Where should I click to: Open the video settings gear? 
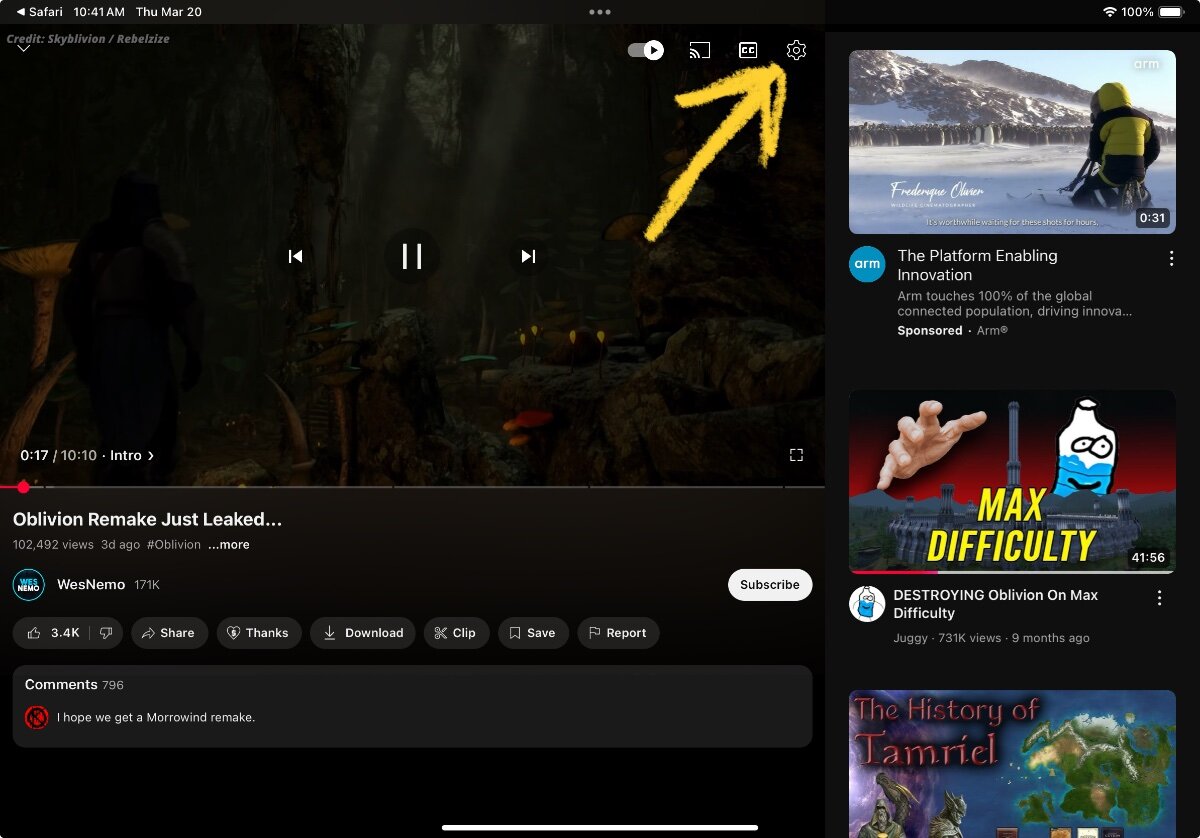(796, 50)
